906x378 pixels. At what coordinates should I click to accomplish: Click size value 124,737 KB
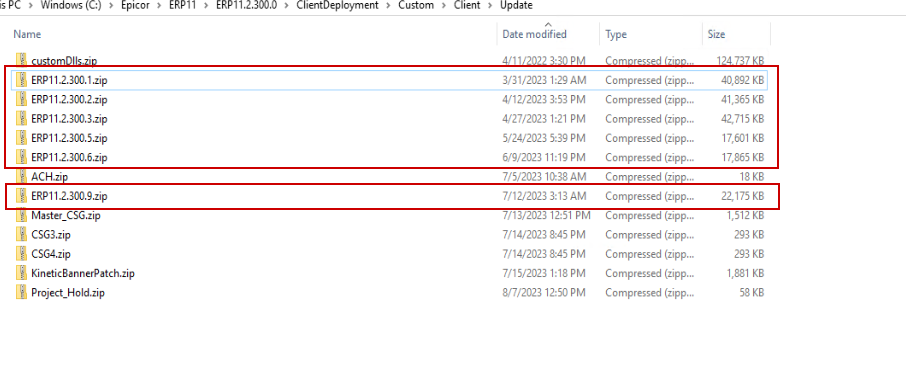740,61
